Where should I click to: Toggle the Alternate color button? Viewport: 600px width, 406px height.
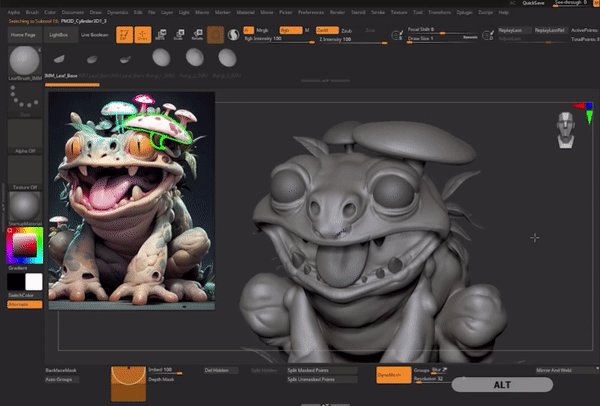pyautogui.click(x=25, y=305)
